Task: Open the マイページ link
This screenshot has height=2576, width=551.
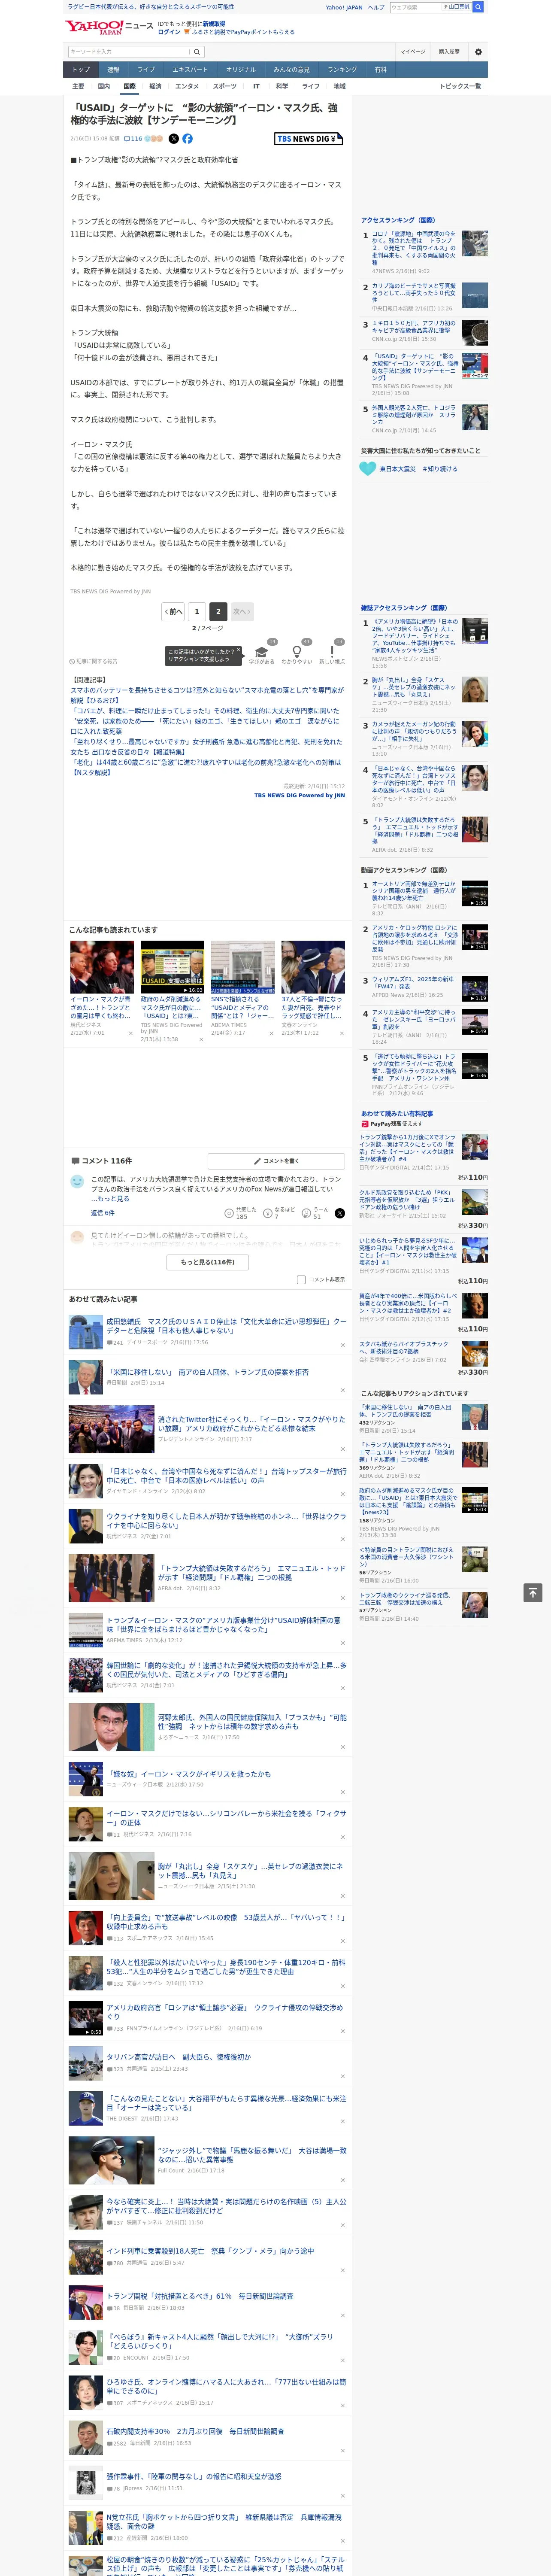Action: pos(413,52)
